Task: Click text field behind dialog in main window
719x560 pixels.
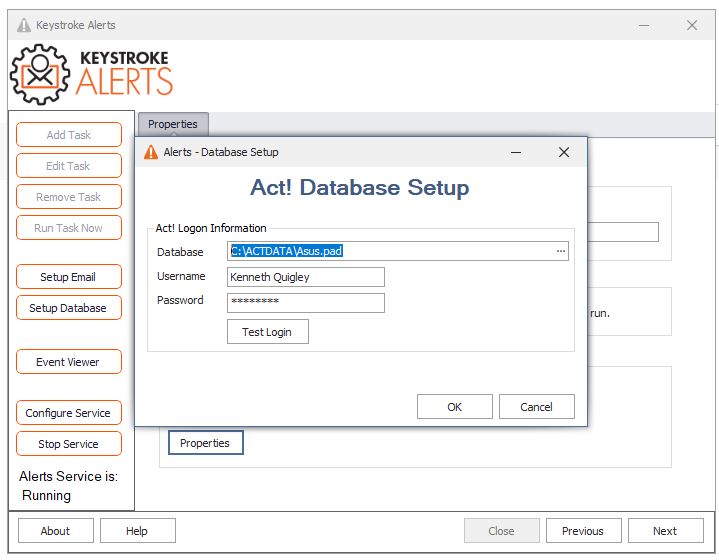Action: tap(623, 232)
